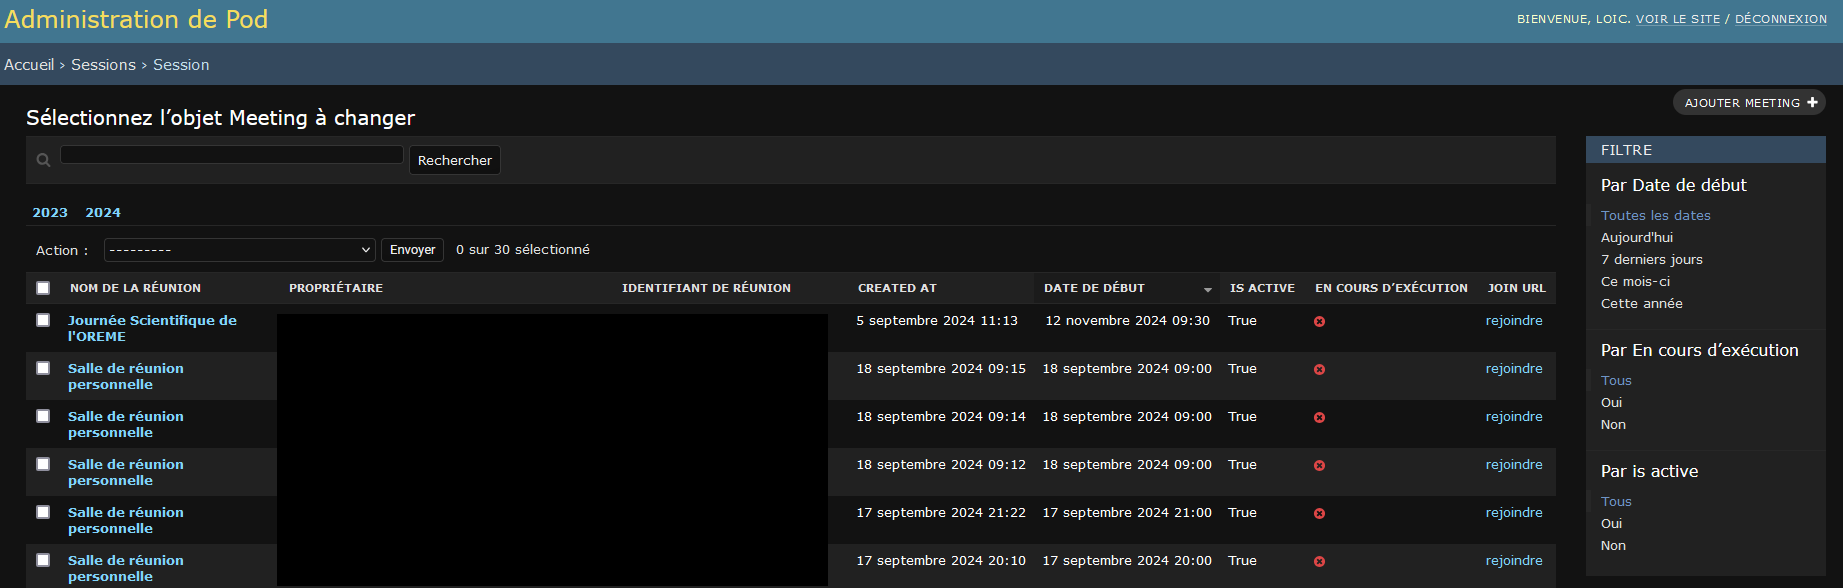Select the checkbox for the meeting created 18 septembre 09:15
The width and height of the screenshot is (1843, 588).
click(x=43, y=368)
